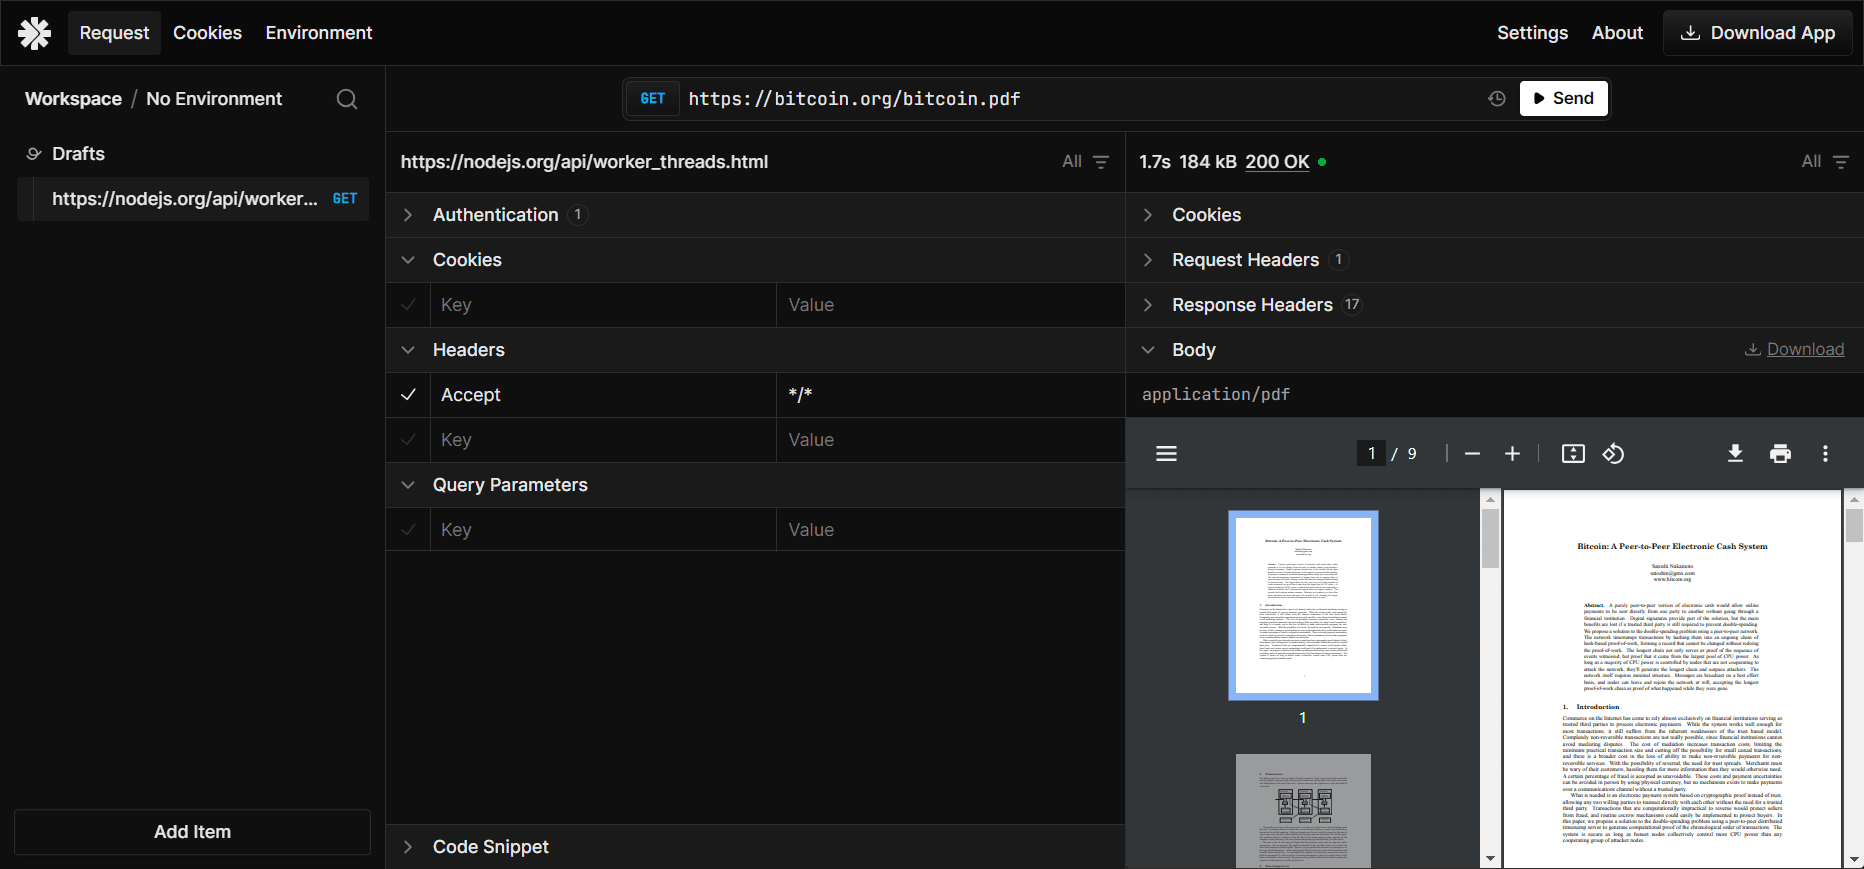This screenshot has width=1864, height=869.
Task: Open the PDF viewer three-dot more menu
Action: coord(1825,454)
